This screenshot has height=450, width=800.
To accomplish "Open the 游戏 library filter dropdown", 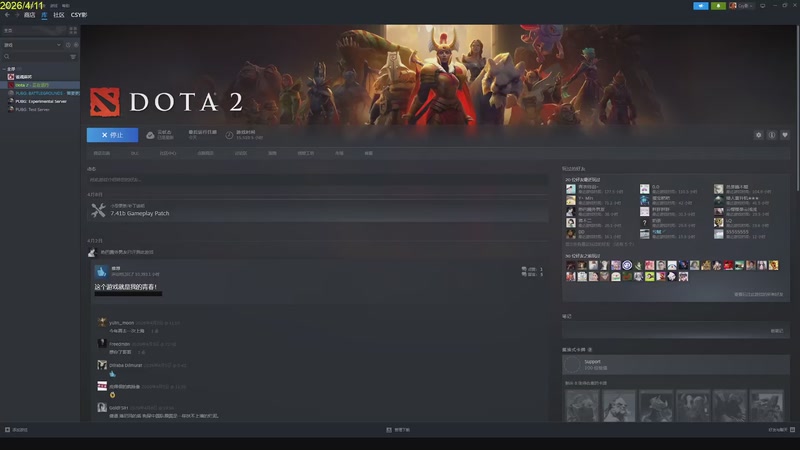I will coord(32,45).
